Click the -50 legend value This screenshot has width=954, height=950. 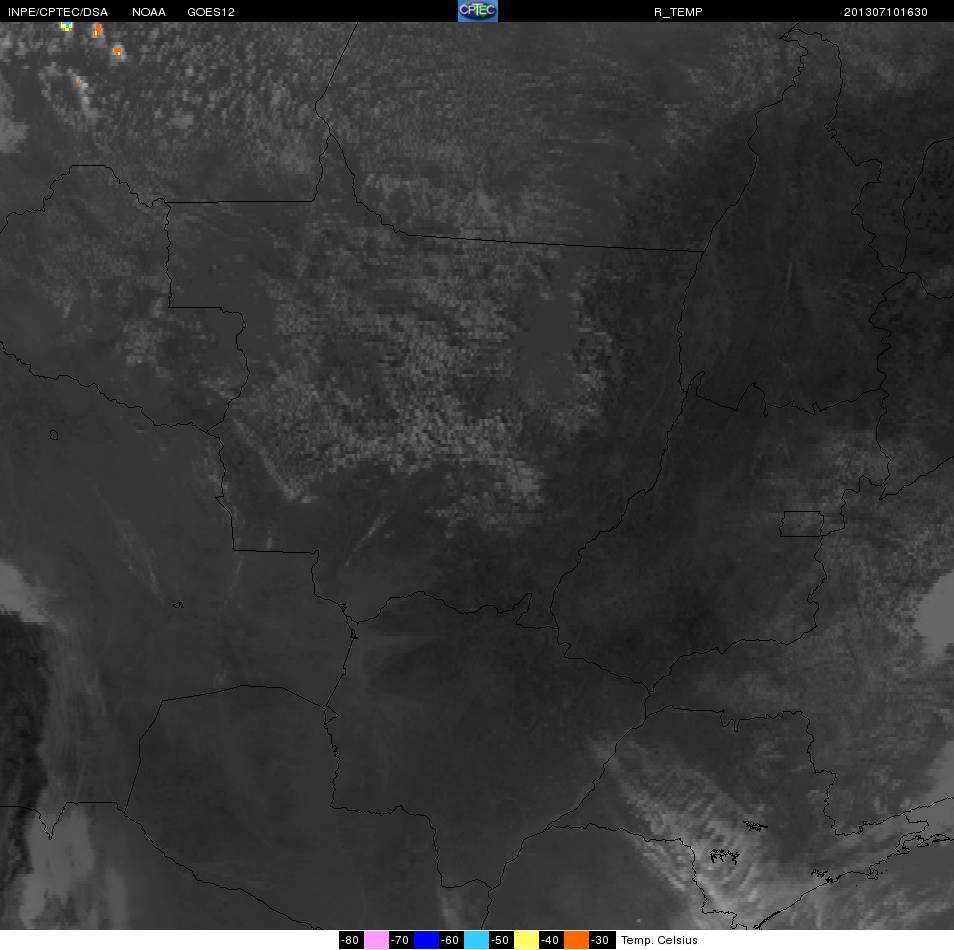click(x=501, y=940)
